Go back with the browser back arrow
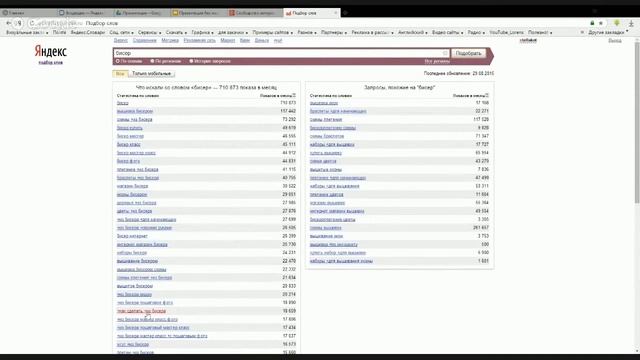640x360 pixels. (x=9, y=23)
